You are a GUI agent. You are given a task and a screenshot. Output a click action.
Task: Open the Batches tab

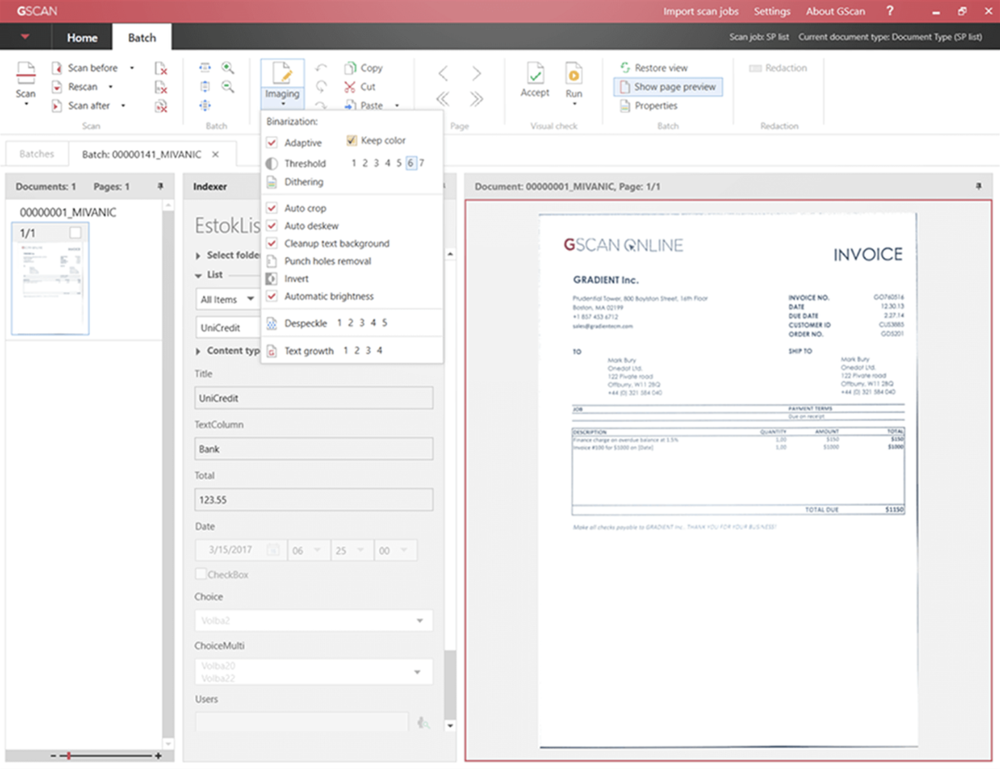pos(36,154)
